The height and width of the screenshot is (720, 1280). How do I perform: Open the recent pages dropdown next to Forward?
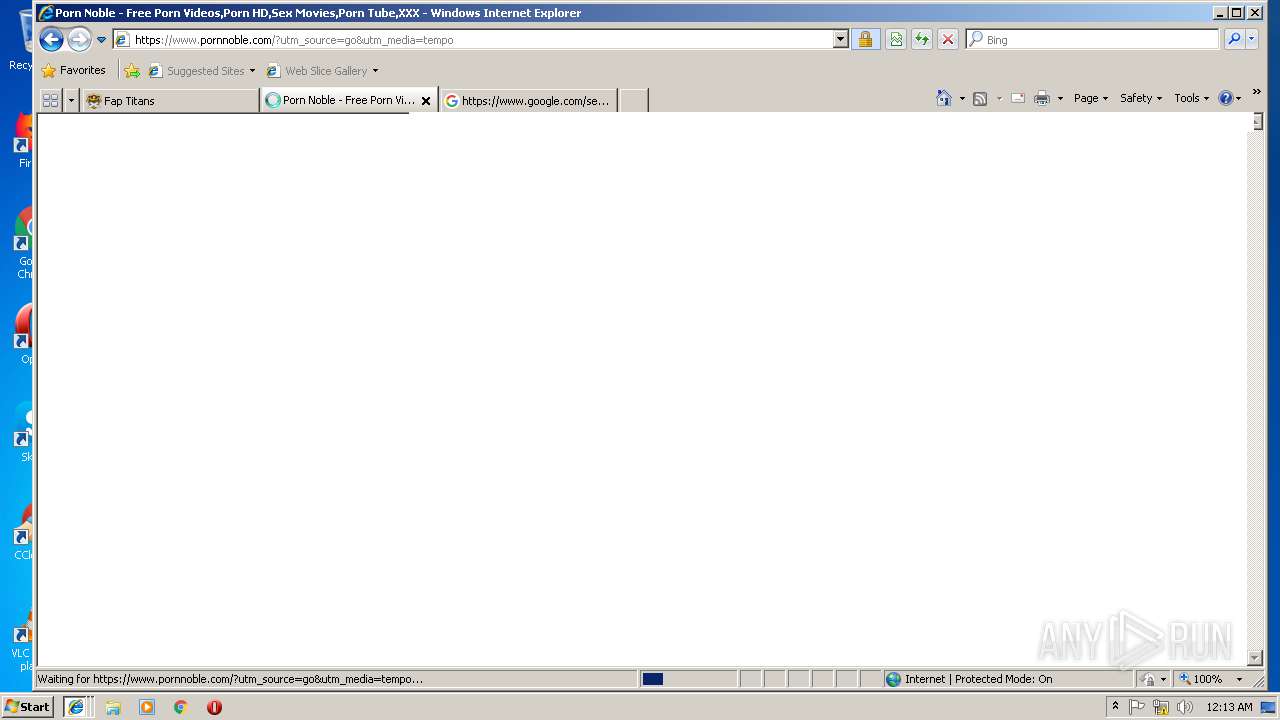click(101, 40)
